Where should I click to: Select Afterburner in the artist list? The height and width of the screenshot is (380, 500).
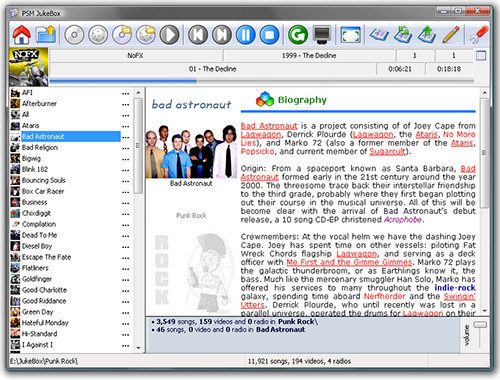(x=39, y=104)
